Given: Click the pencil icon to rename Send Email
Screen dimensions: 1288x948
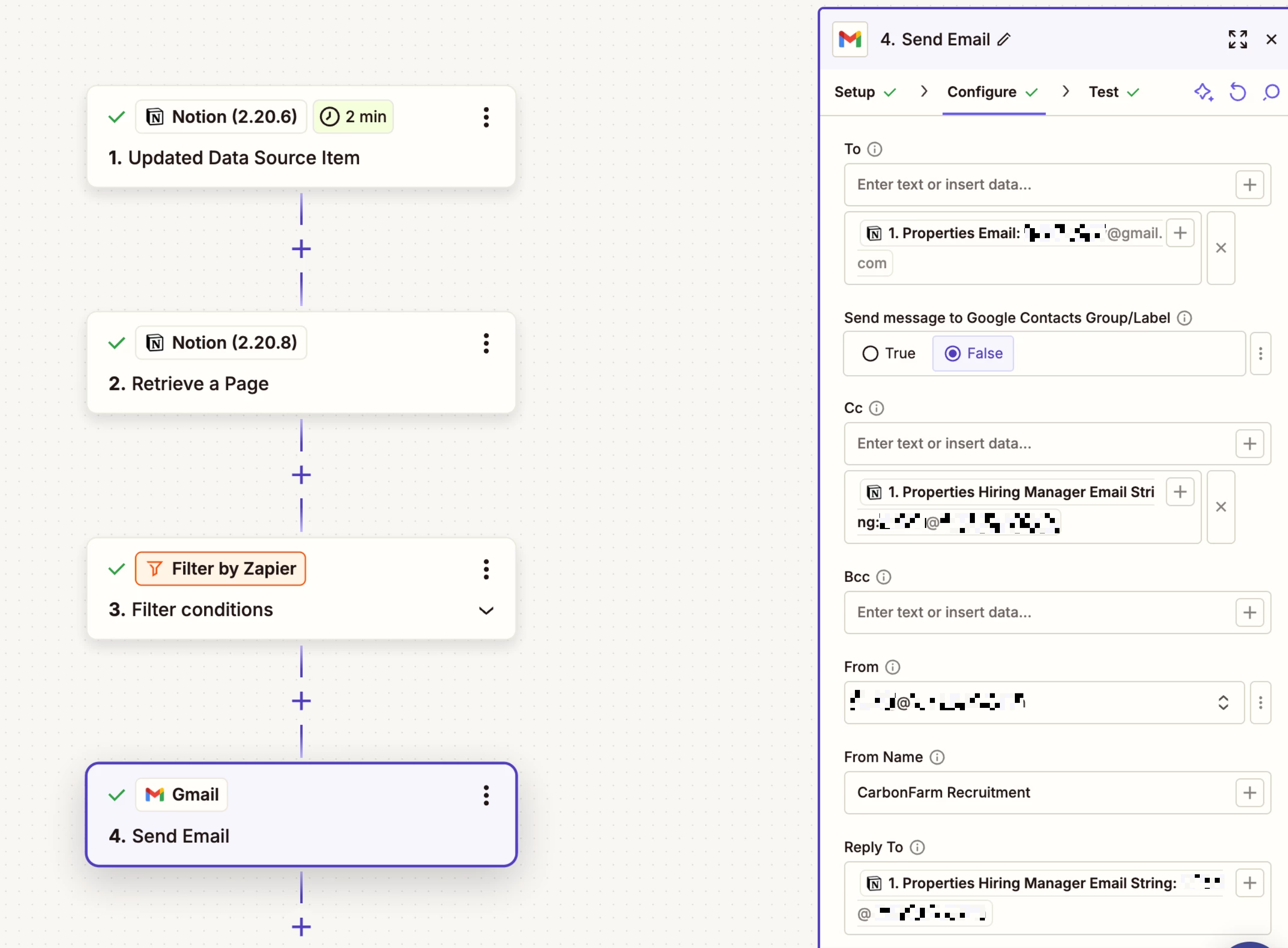Looking at the screenshot, I should tap(1004, 40).
